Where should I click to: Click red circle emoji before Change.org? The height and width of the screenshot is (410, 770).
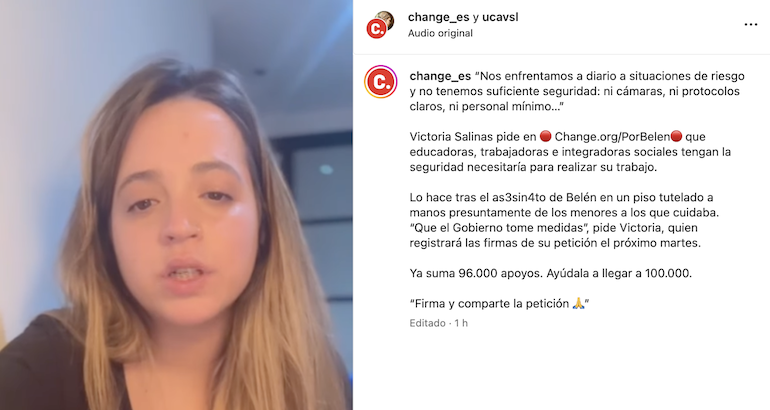coord(545,137)
